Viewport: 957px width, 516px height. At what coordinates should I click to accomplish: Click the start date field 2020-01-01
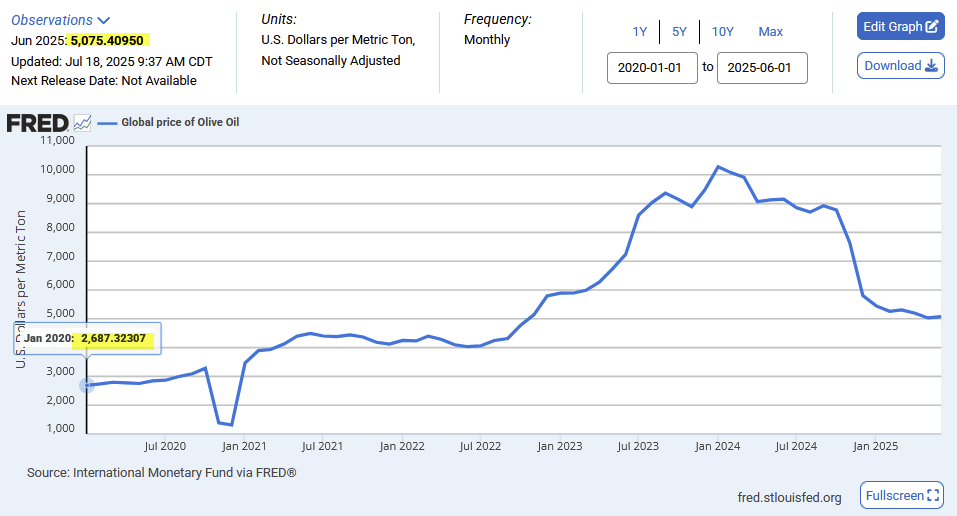652,68
